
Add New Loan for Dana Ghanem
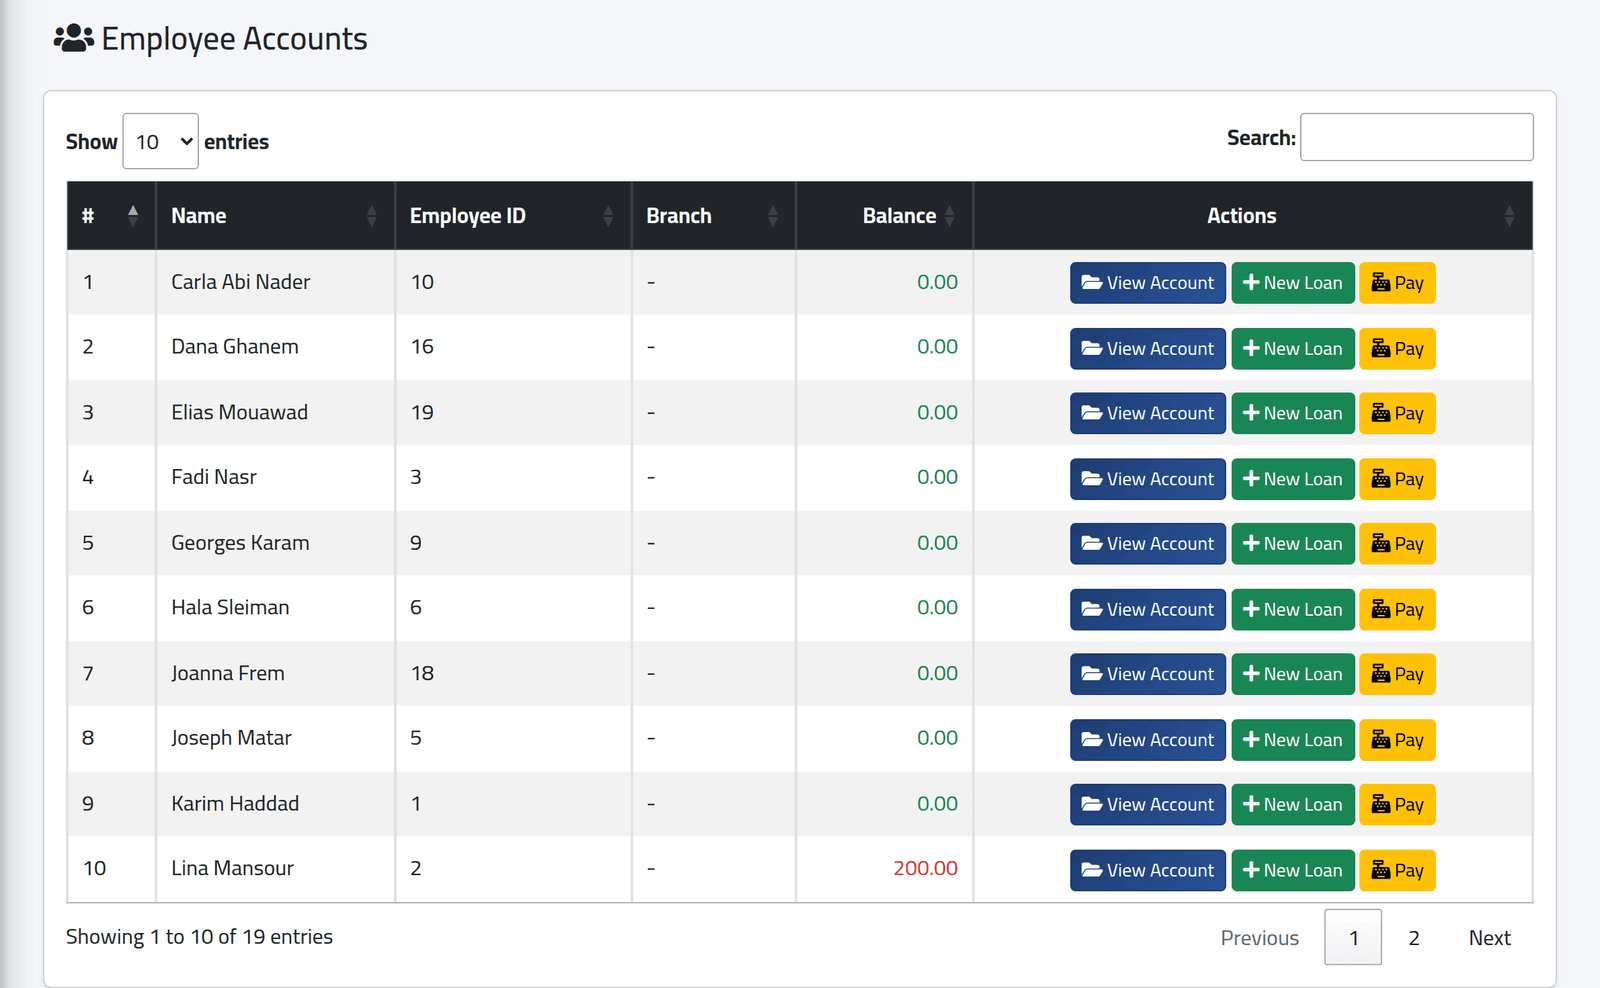pyautogui.click(x=1293, y=349)
